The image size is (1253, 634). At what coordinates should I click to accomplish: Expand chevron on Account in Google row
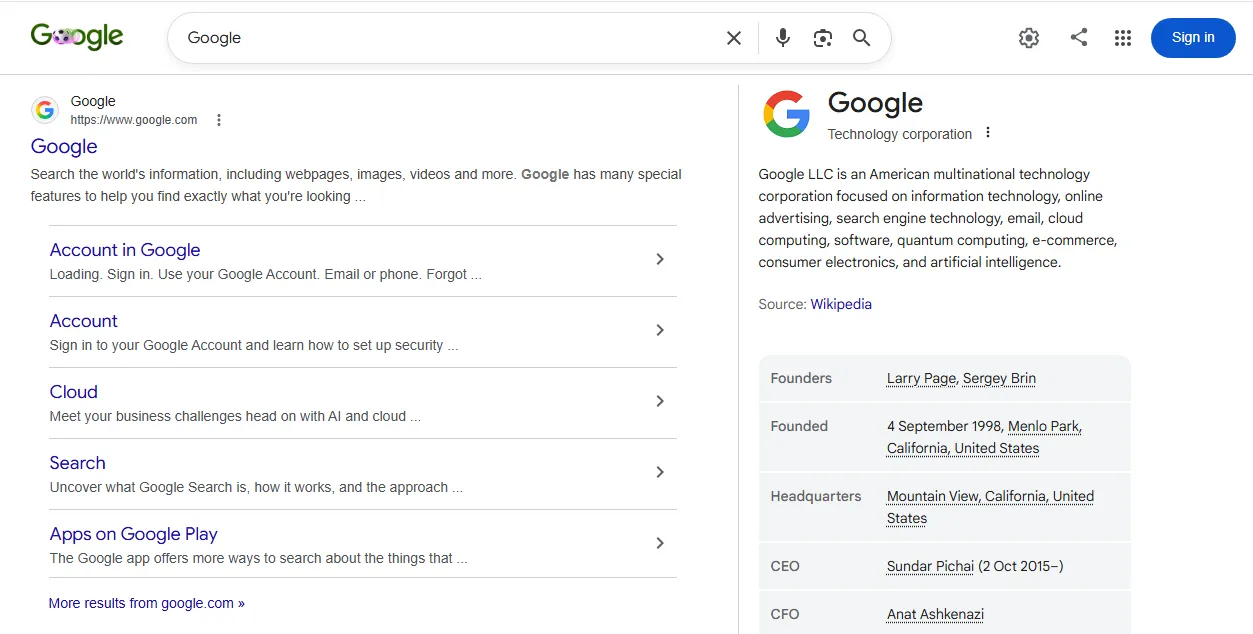coord(660,259)
